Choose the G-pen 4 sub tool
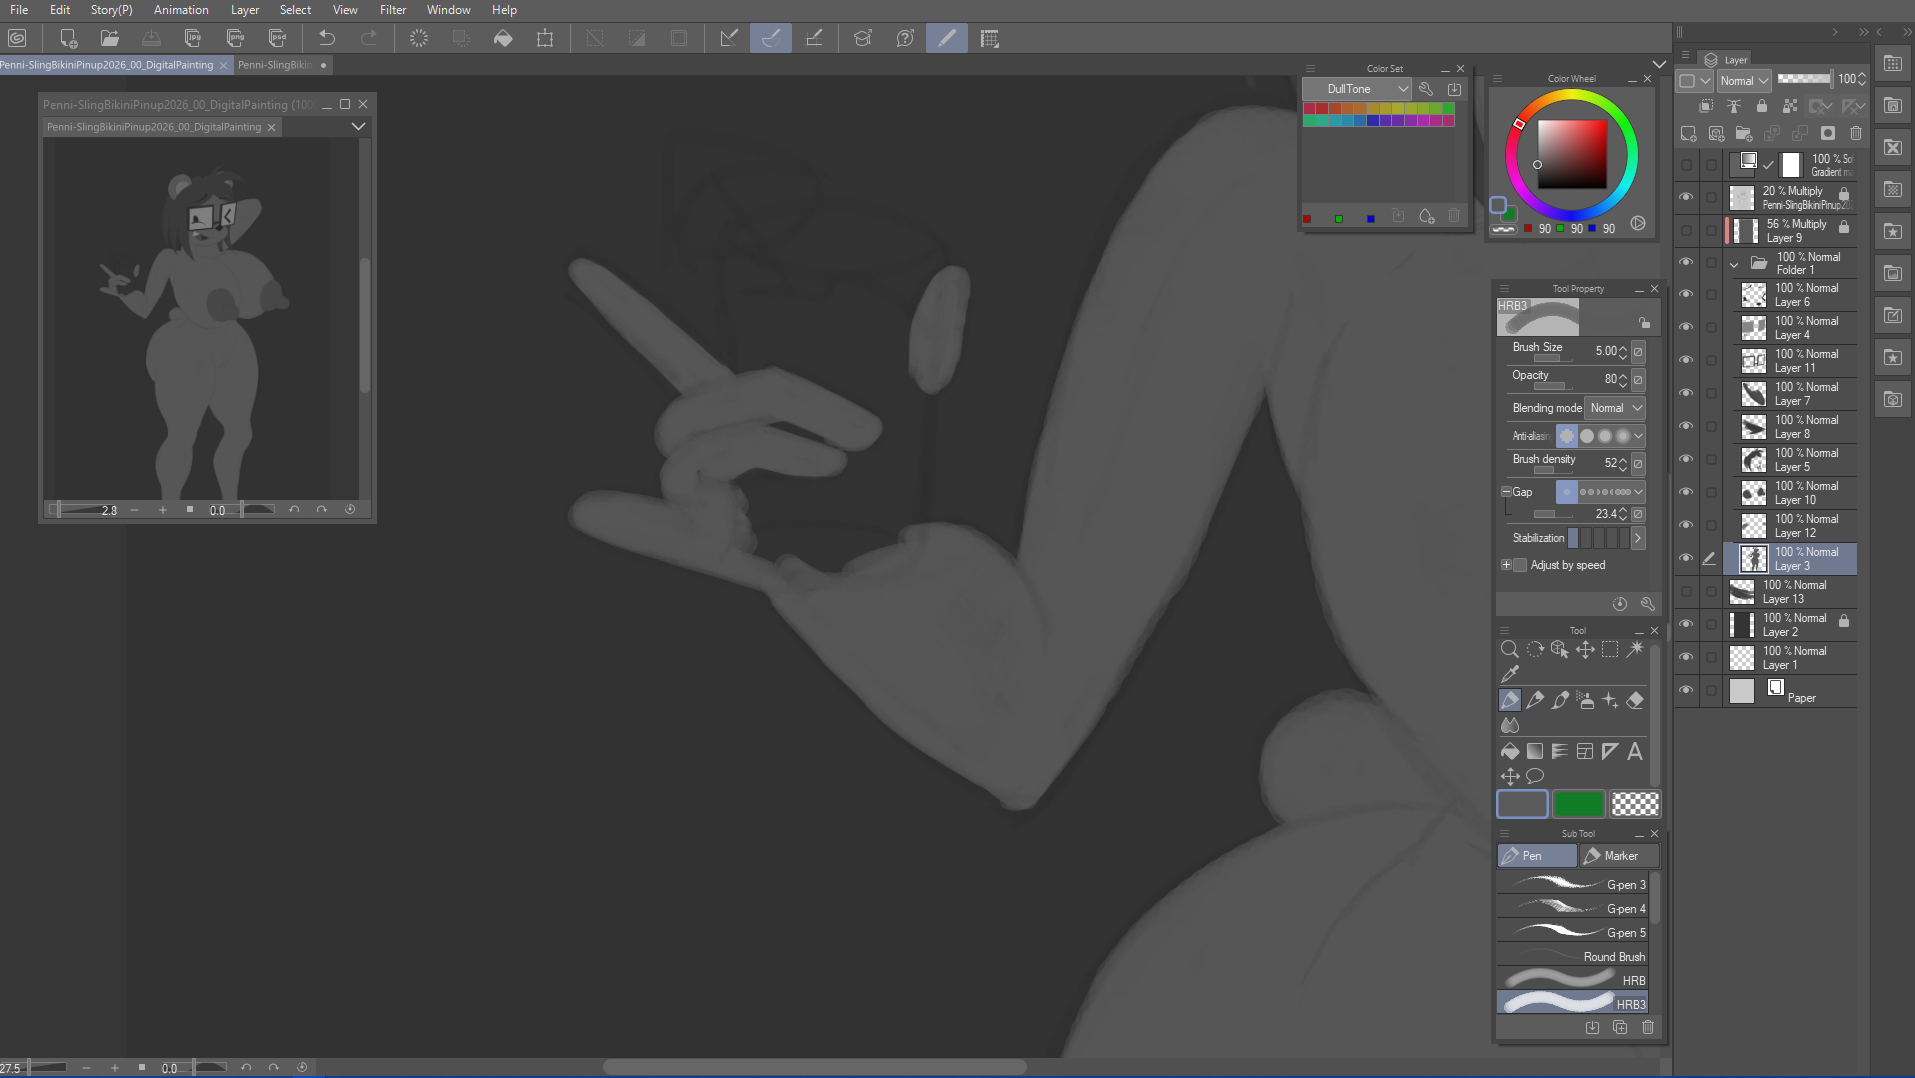This screenshot has width=1915, height=1078. 1575,909
